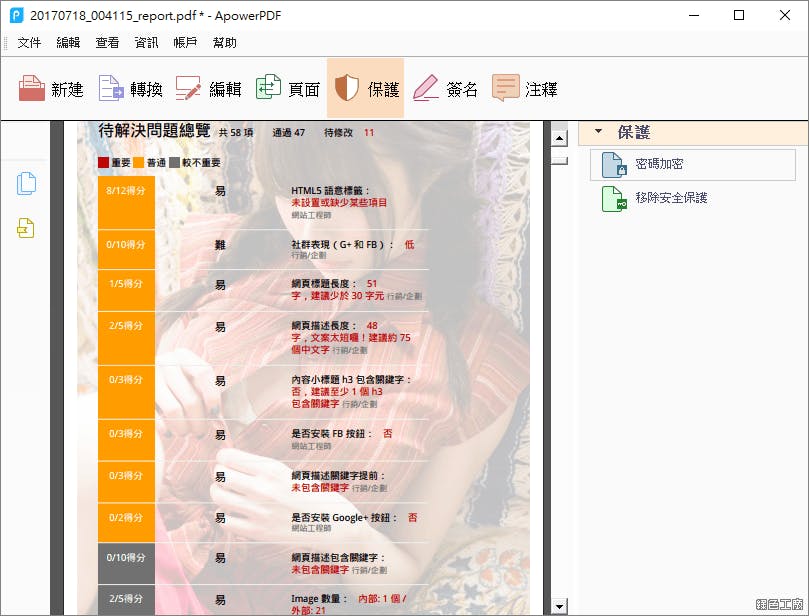Click the 密碼加密 password encrypt icon

pyautogui.click(x=614, y=165)
